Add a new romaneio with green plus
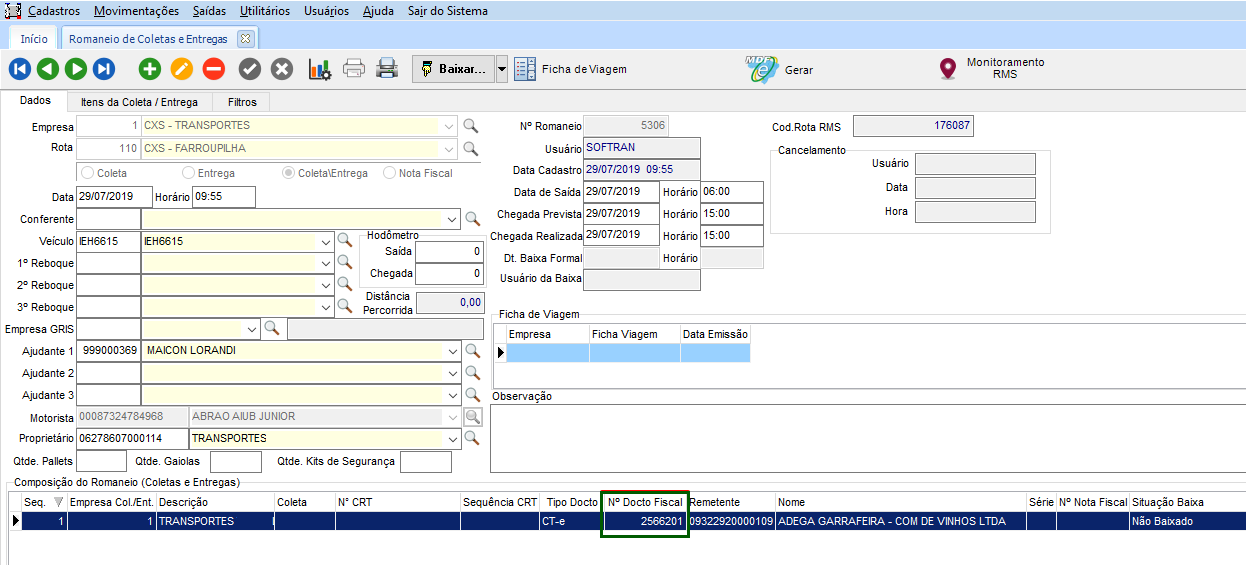This screenshot has height=565, width=1246. pos(150,69)
